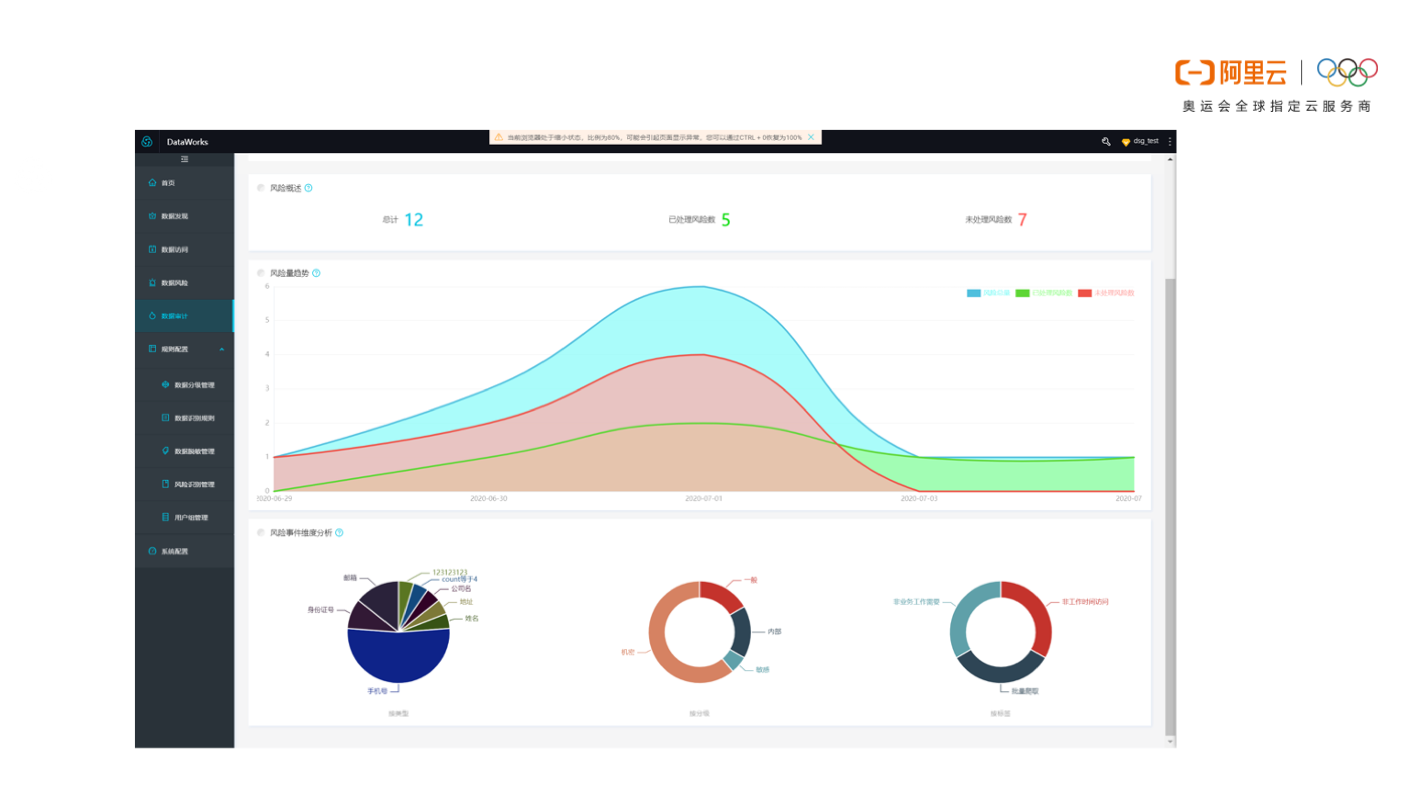1422x800 pixels.
Task: Open 数据访问 via its sidebar icon
Action: pyautogui.click(x=152, y=249)
